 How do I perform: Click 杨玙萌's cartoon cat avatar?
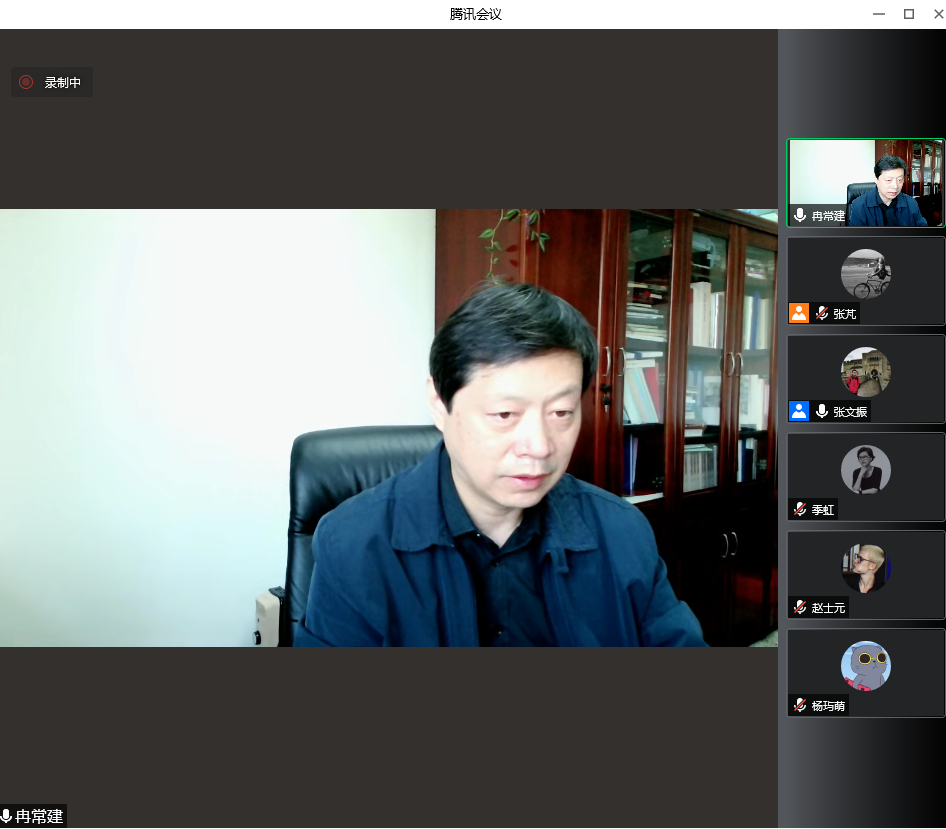(x=866, y=666)
